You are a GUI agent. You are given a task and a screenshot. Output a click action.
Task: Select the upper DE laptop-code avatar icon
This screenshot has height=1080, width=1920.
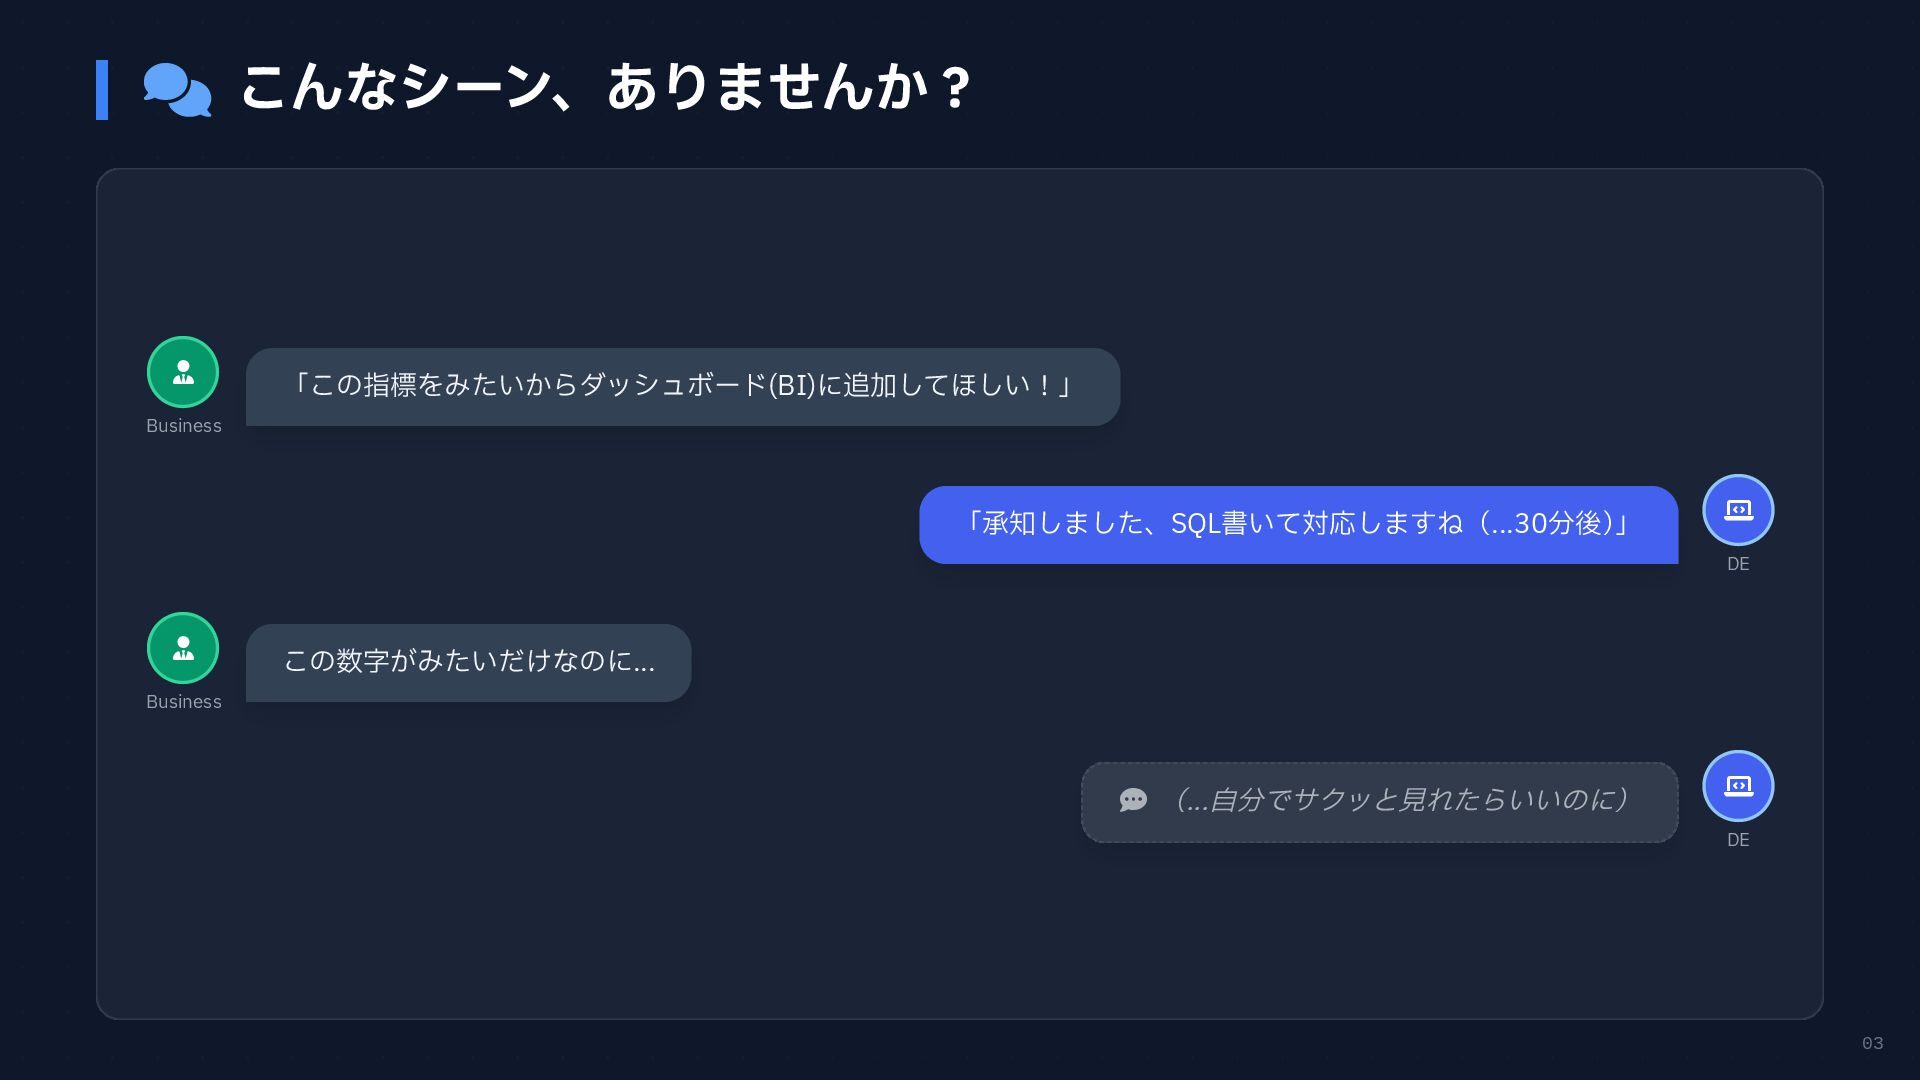1739,510
